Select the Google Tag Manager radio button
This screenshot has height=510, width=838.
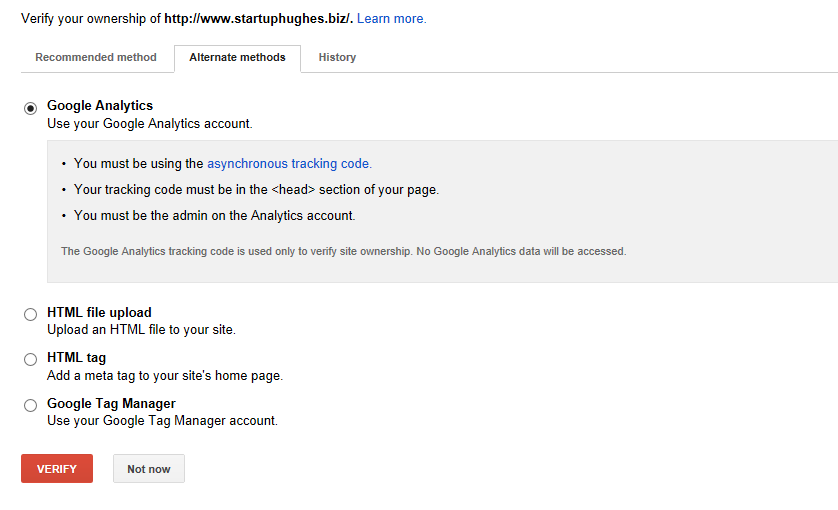(30, 405)
